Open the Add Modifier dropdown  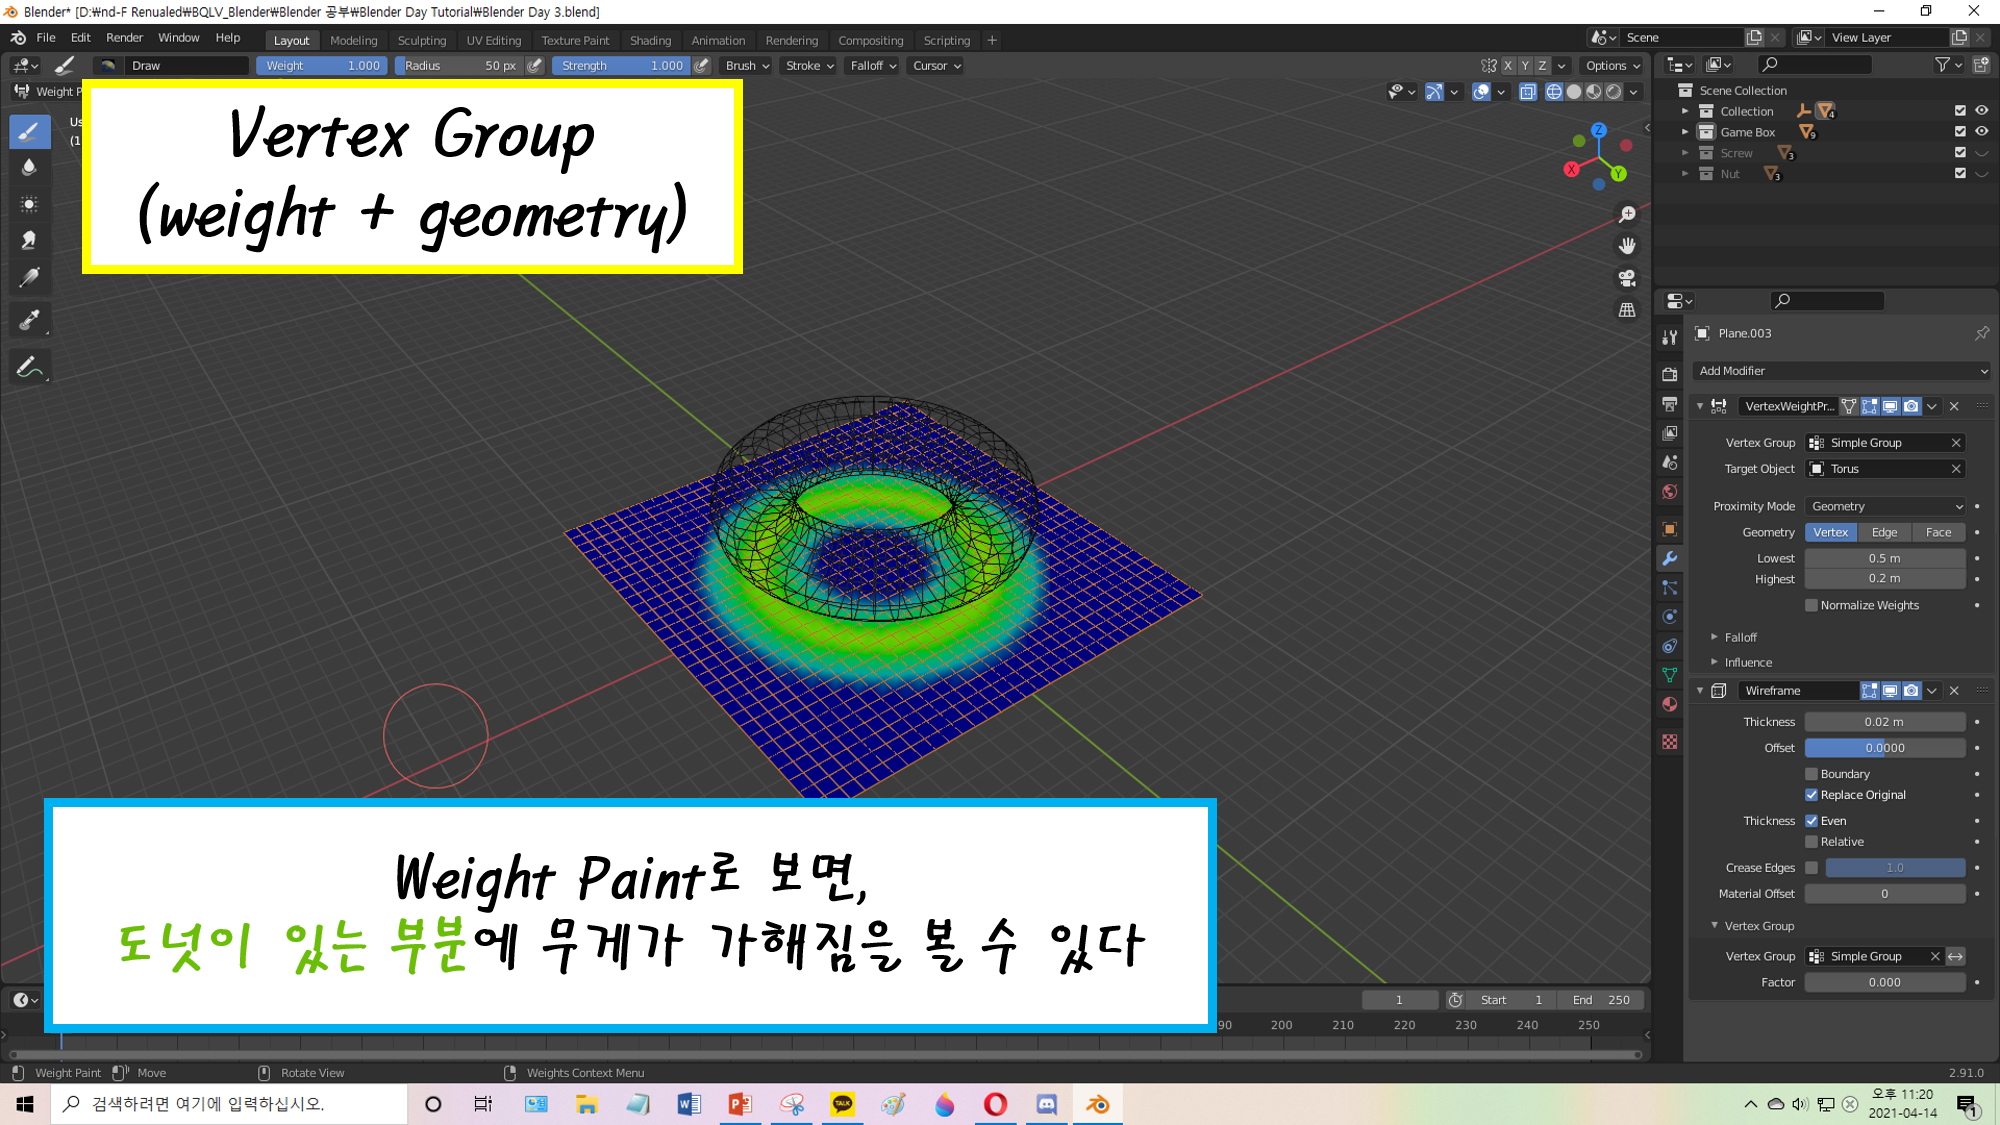(1840, 371)
